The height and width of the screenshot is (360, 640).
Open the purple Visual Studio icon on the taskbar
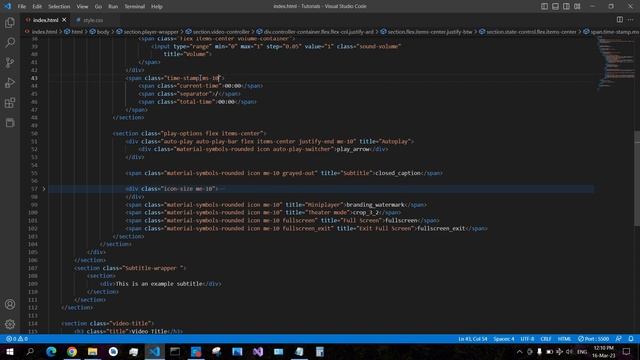coord(258,351)
